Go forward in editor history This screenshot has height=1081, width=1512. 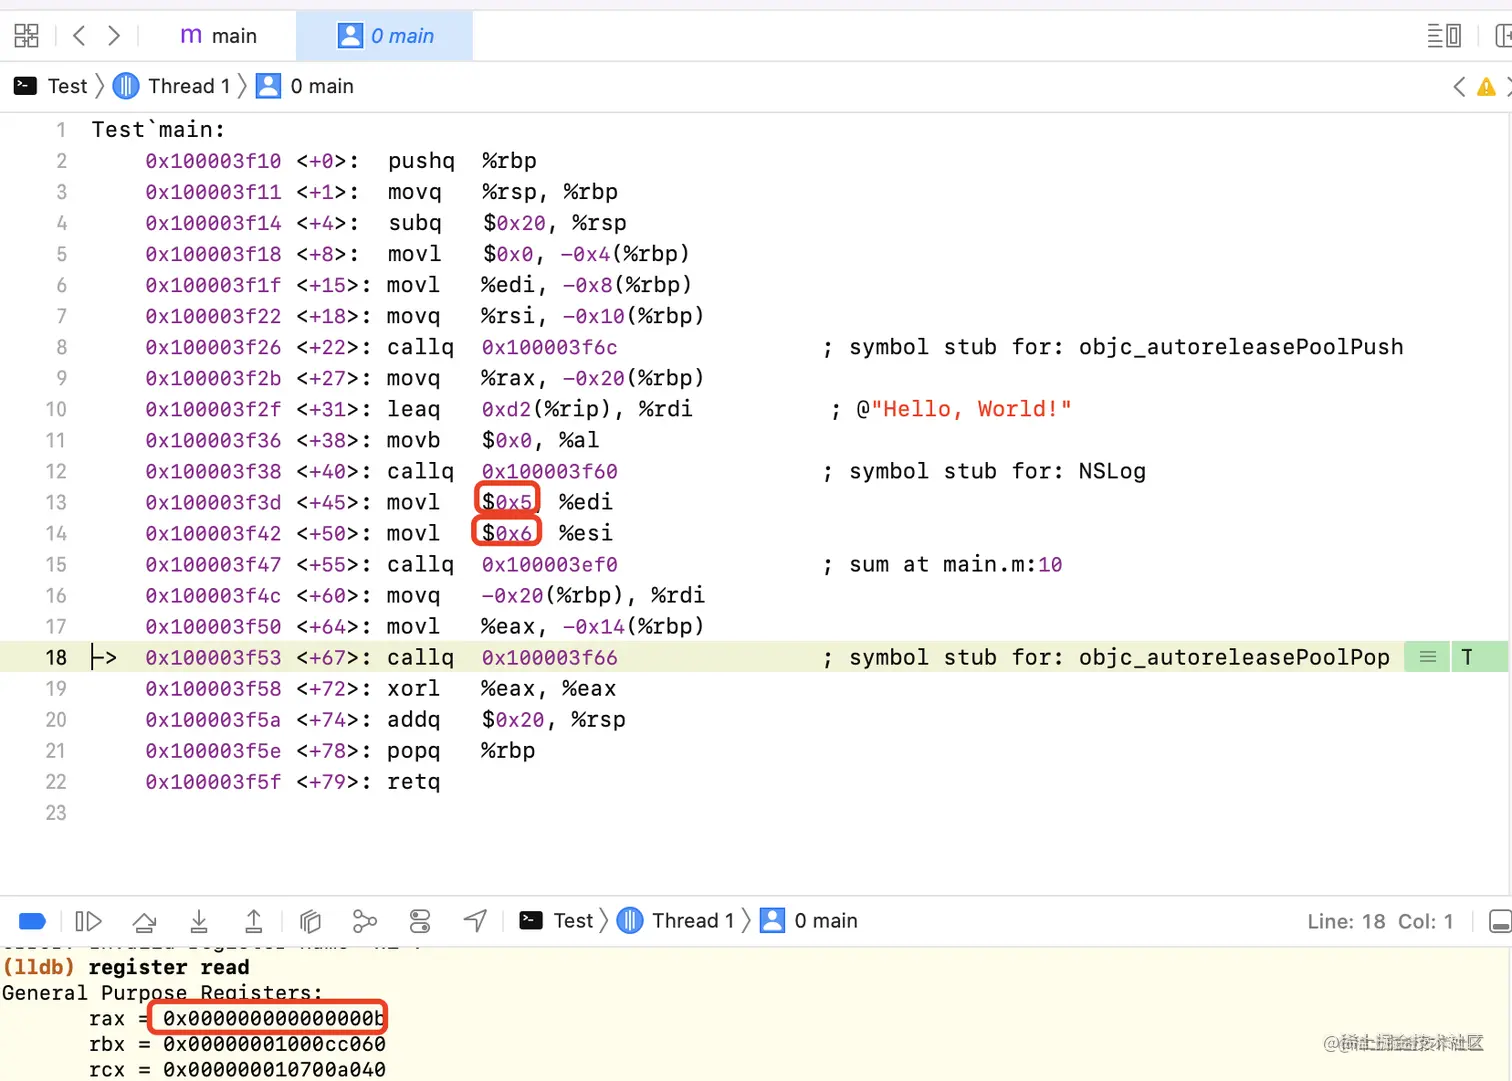tap(114, 36)
